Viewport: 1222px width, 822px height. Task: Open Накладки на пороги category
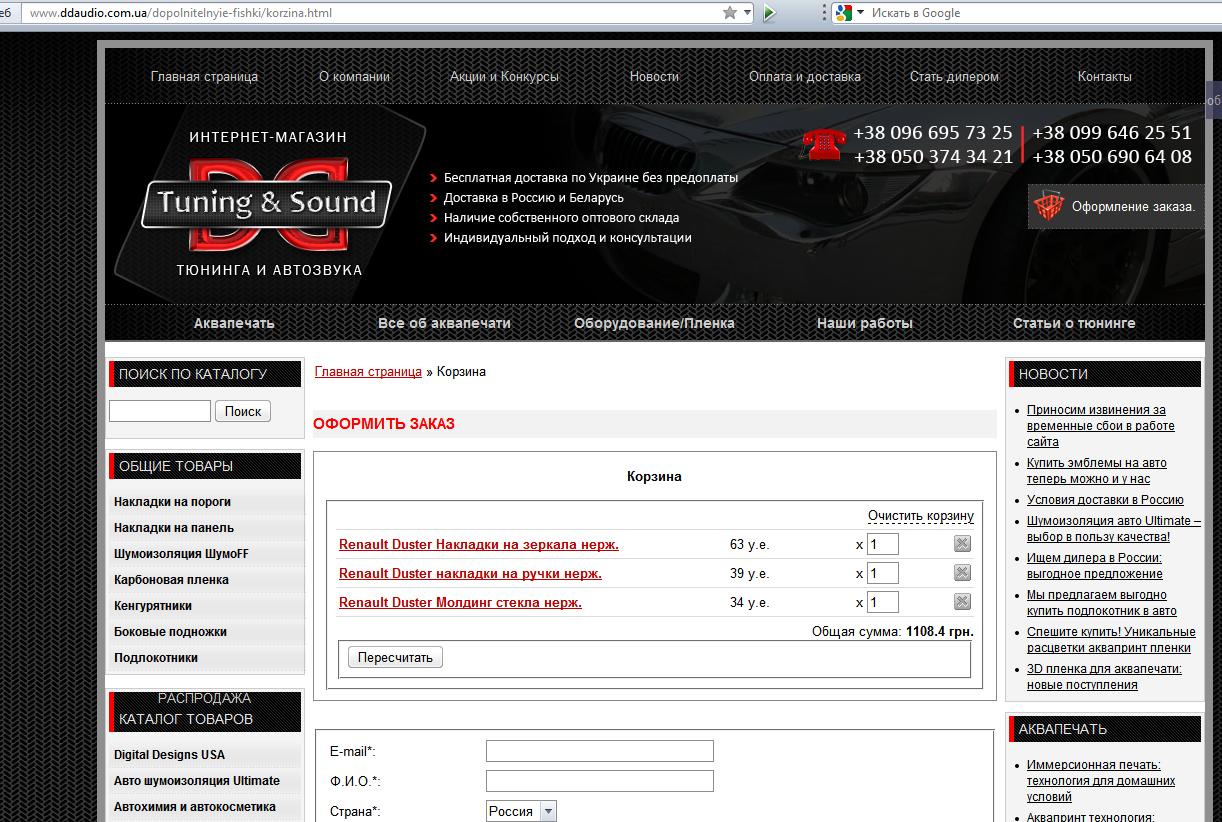(x=172, y=502)
